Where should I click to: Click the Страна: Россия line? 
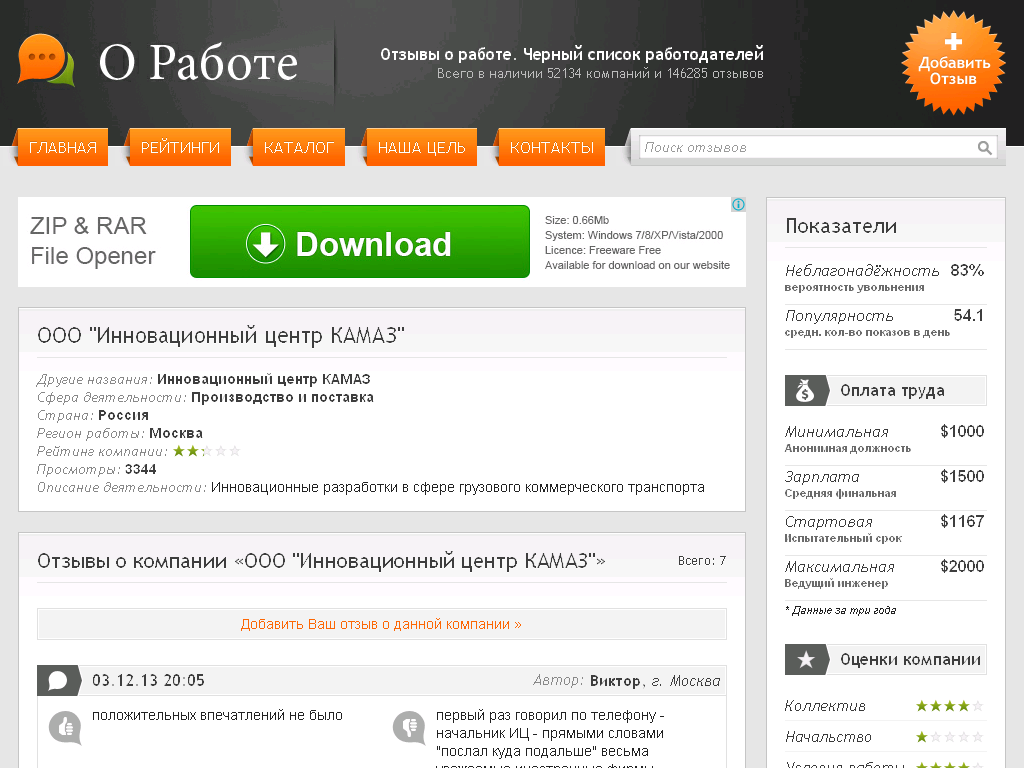tap(93, 415)
